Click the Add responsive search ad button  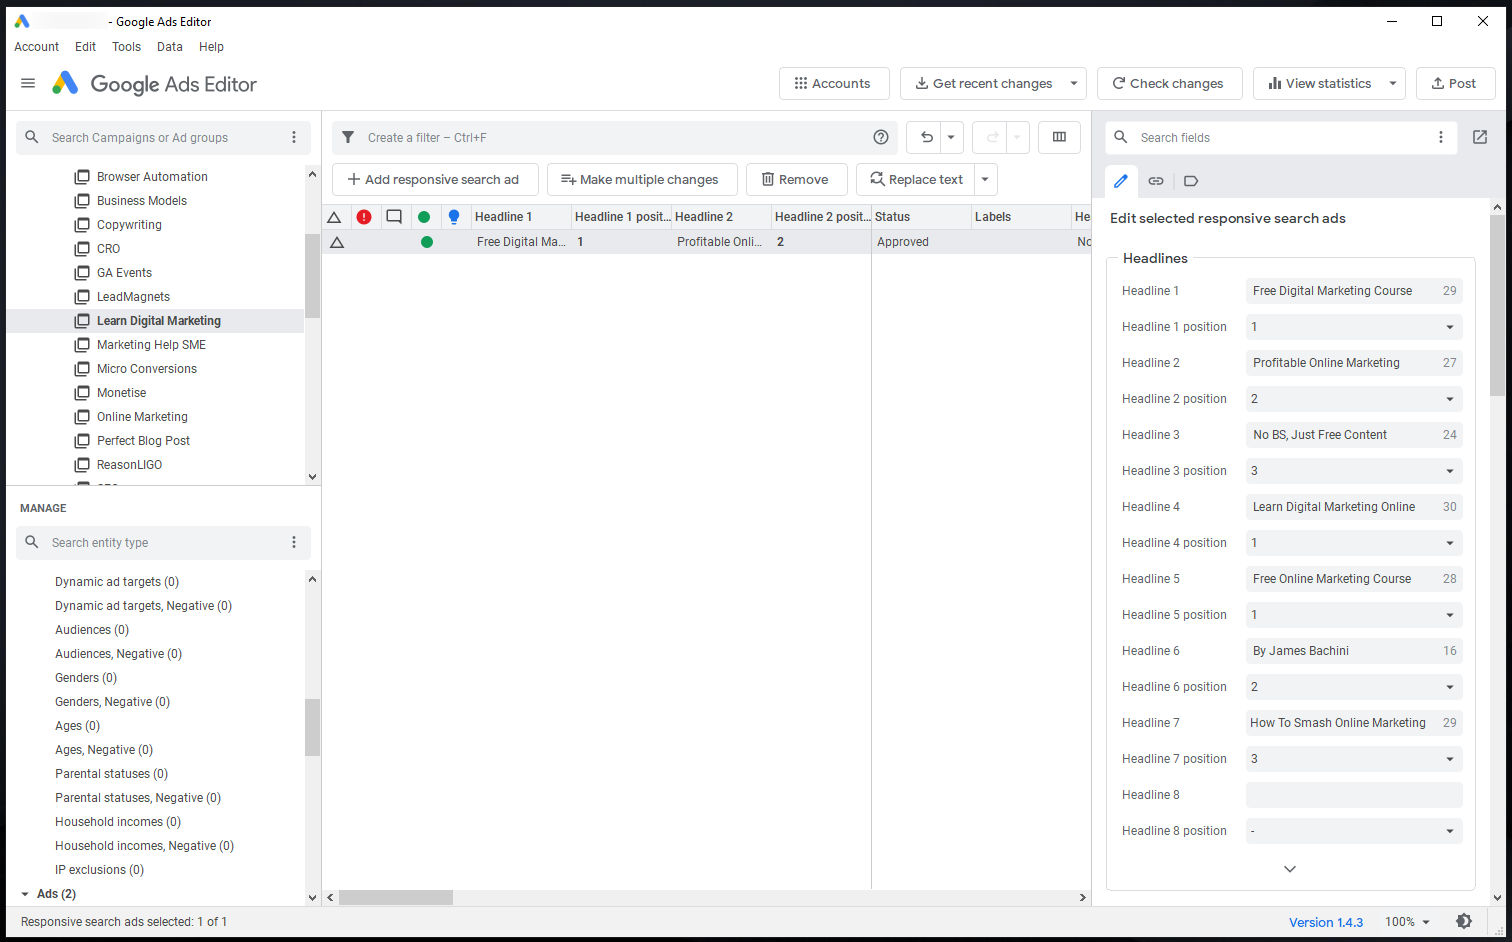point(435,179)
